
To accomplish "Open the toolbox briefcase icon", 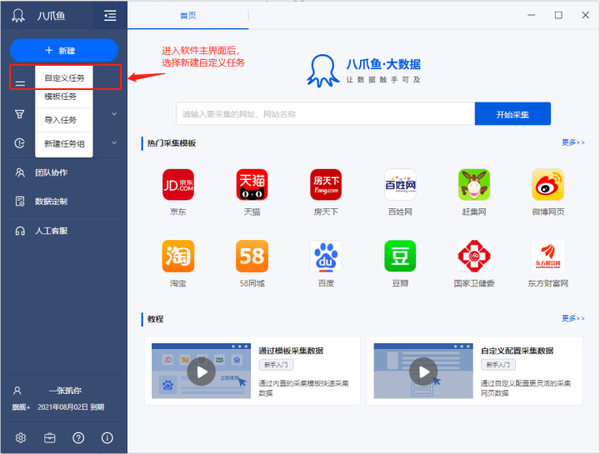I will point(50,438).
